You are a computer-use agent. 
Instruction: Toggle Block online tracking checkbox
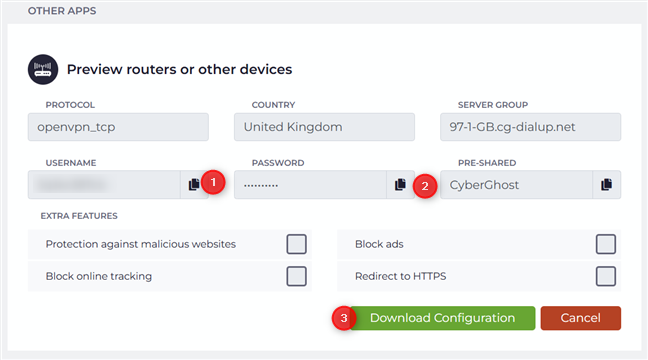296,276
